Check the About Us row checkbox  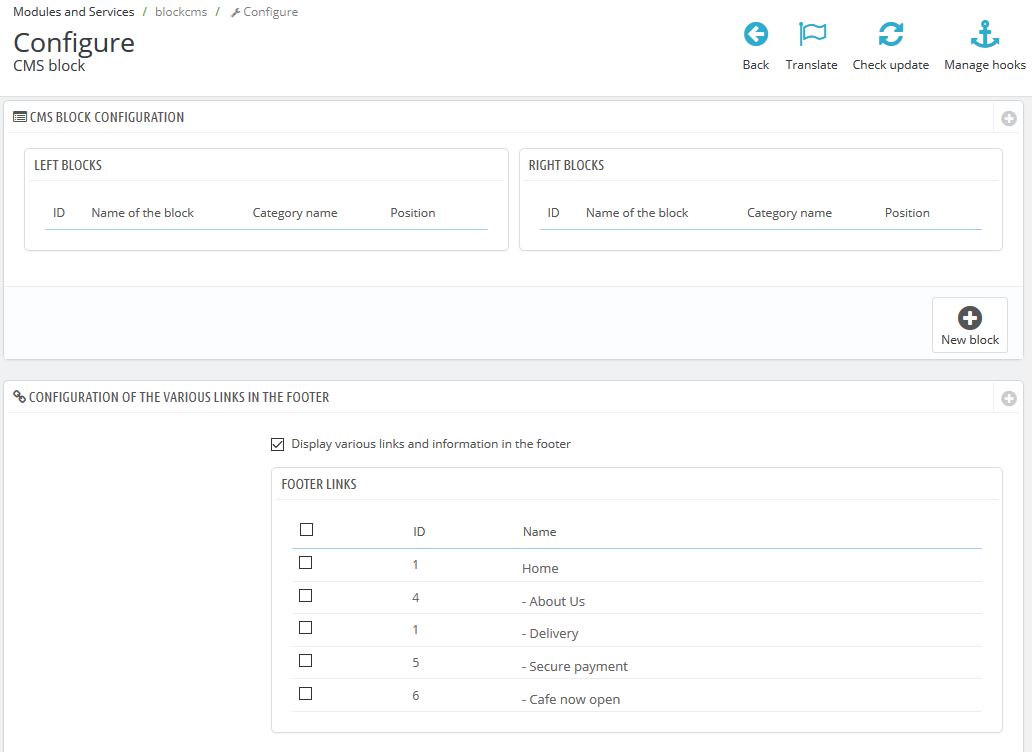tap(305, 595)
